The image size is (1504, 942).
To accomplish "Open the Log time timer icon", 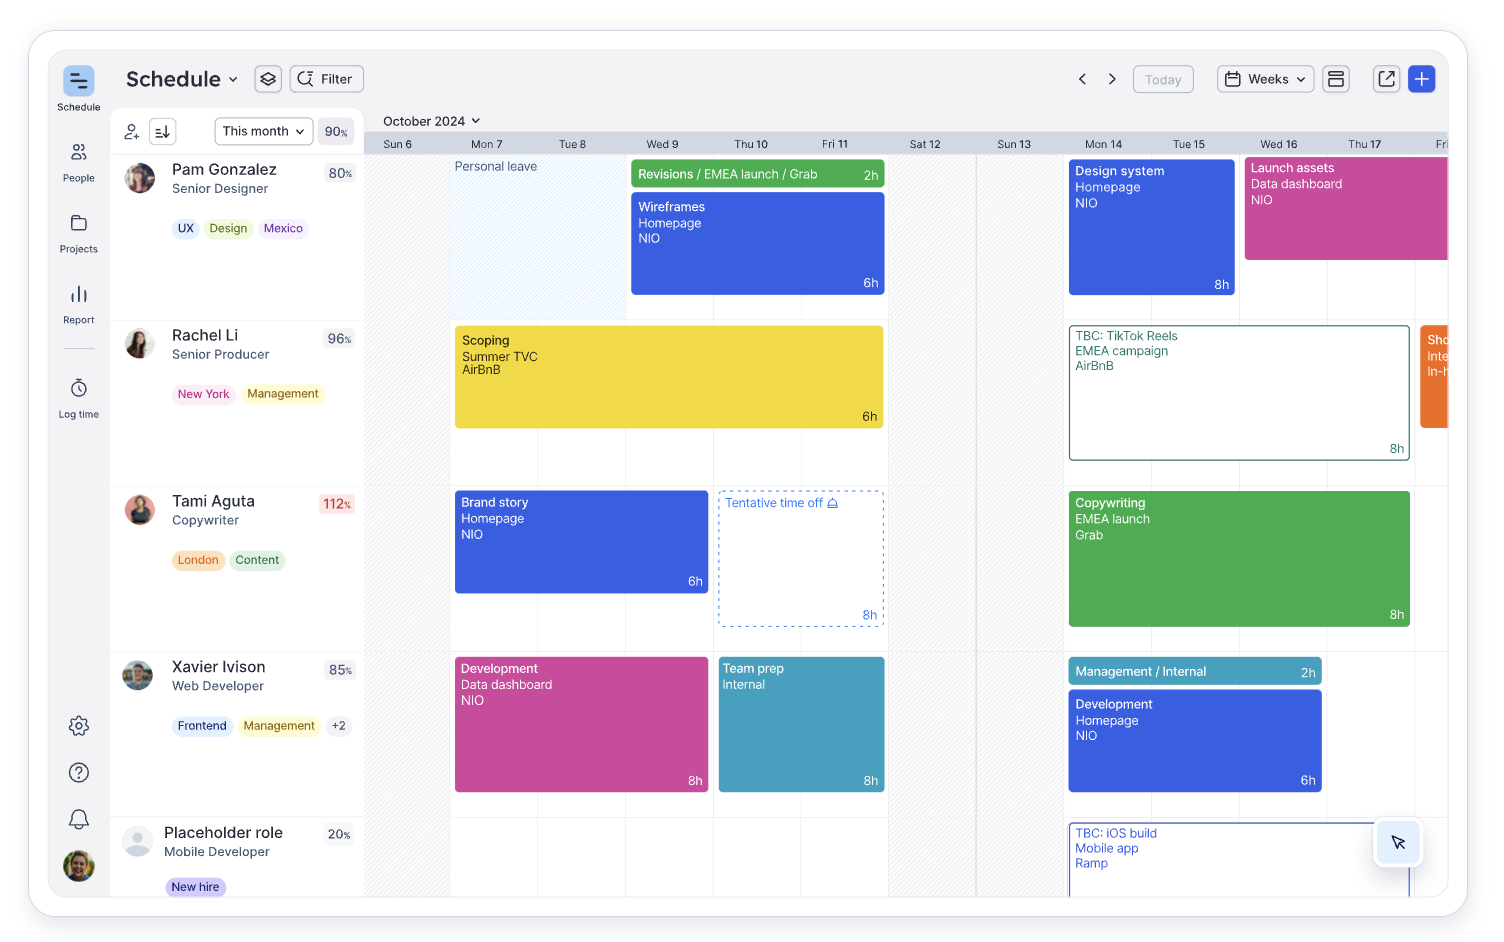I will [x=79, y=389].
